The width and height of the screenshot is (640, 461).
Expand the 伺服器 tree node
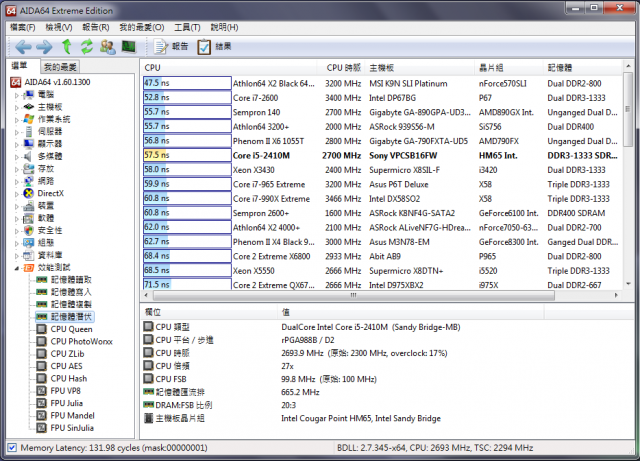pyautogui.click(x=17, y=132)
